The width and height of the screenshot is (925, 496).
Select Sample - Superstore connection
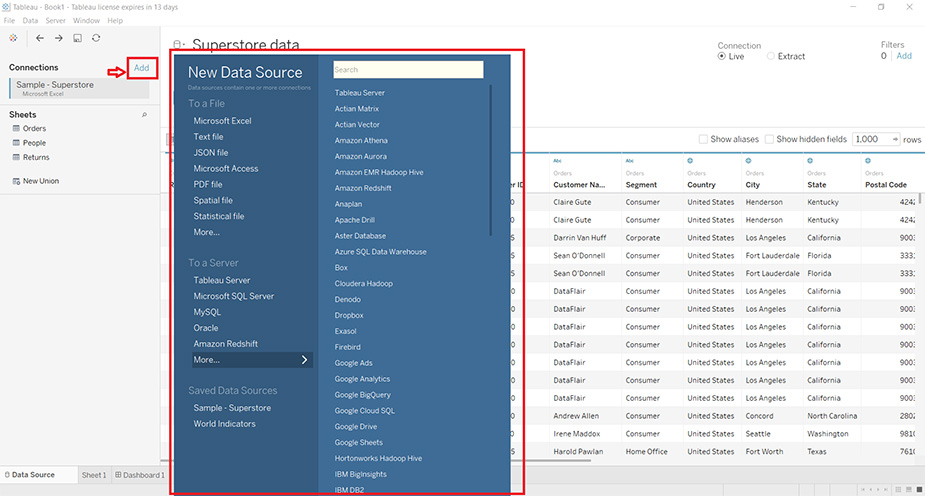click(x=80, y=88)
